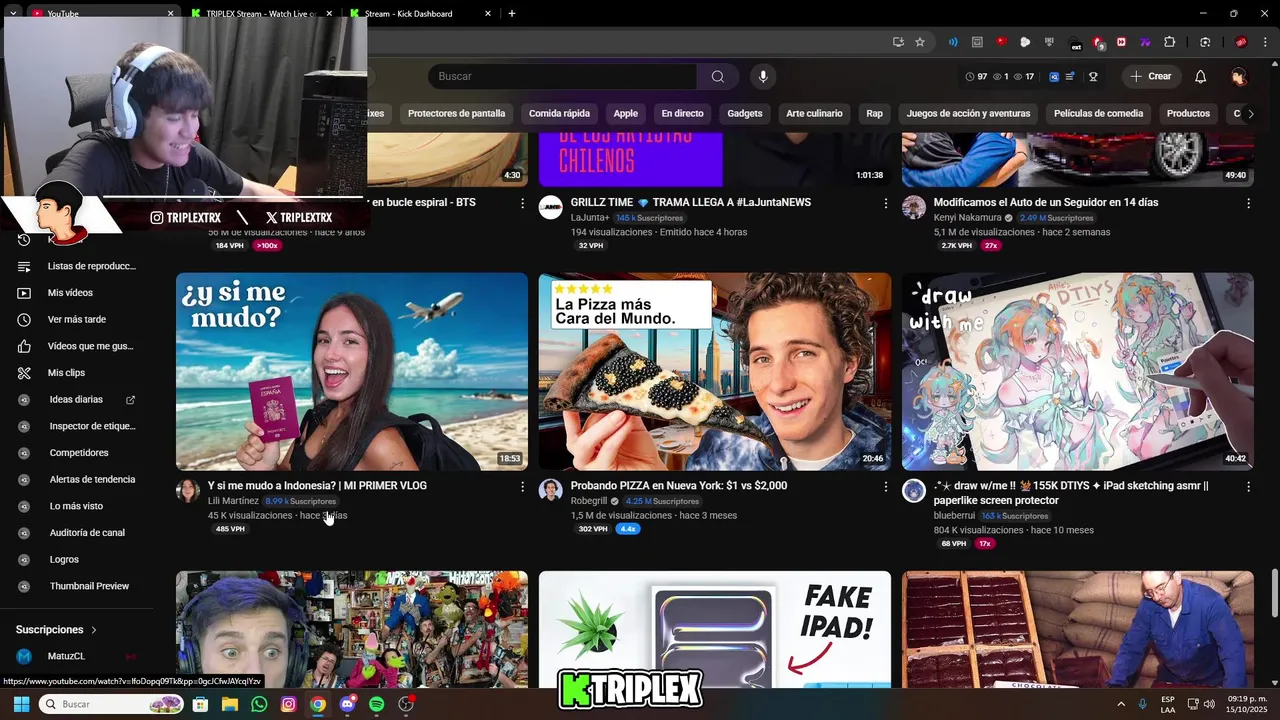Open Inspector de etiquetas in sidebar
The image size is (1280, 720).
76,426
